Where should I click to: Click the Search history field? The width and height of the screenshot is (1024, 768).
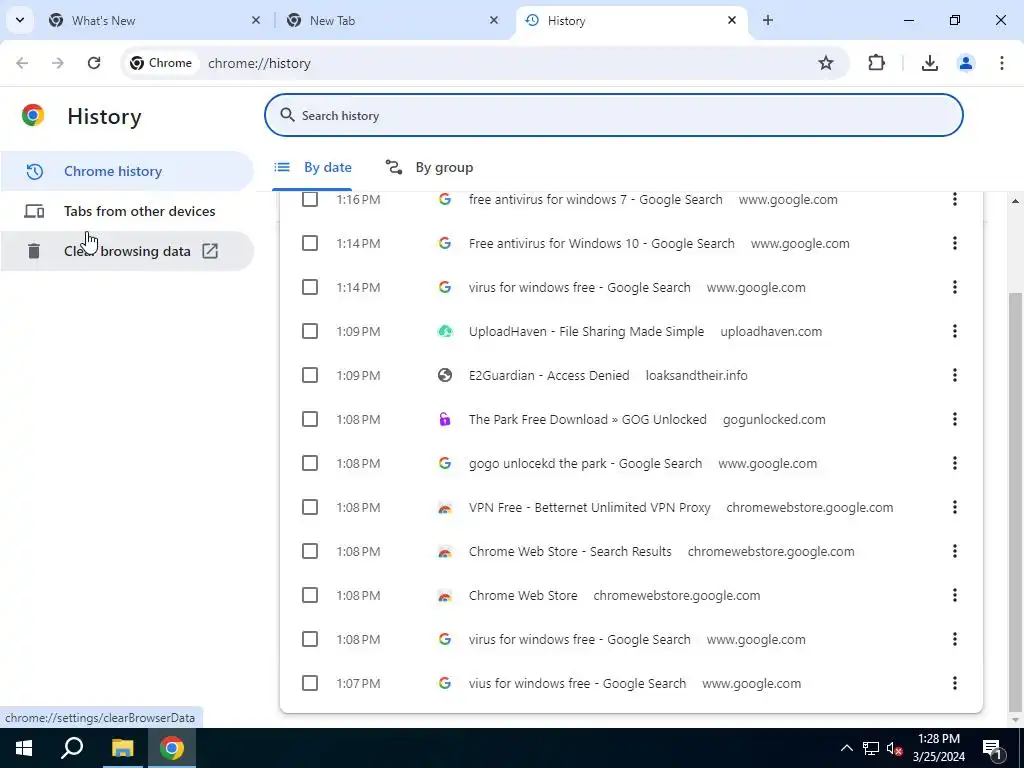point(614,116)
